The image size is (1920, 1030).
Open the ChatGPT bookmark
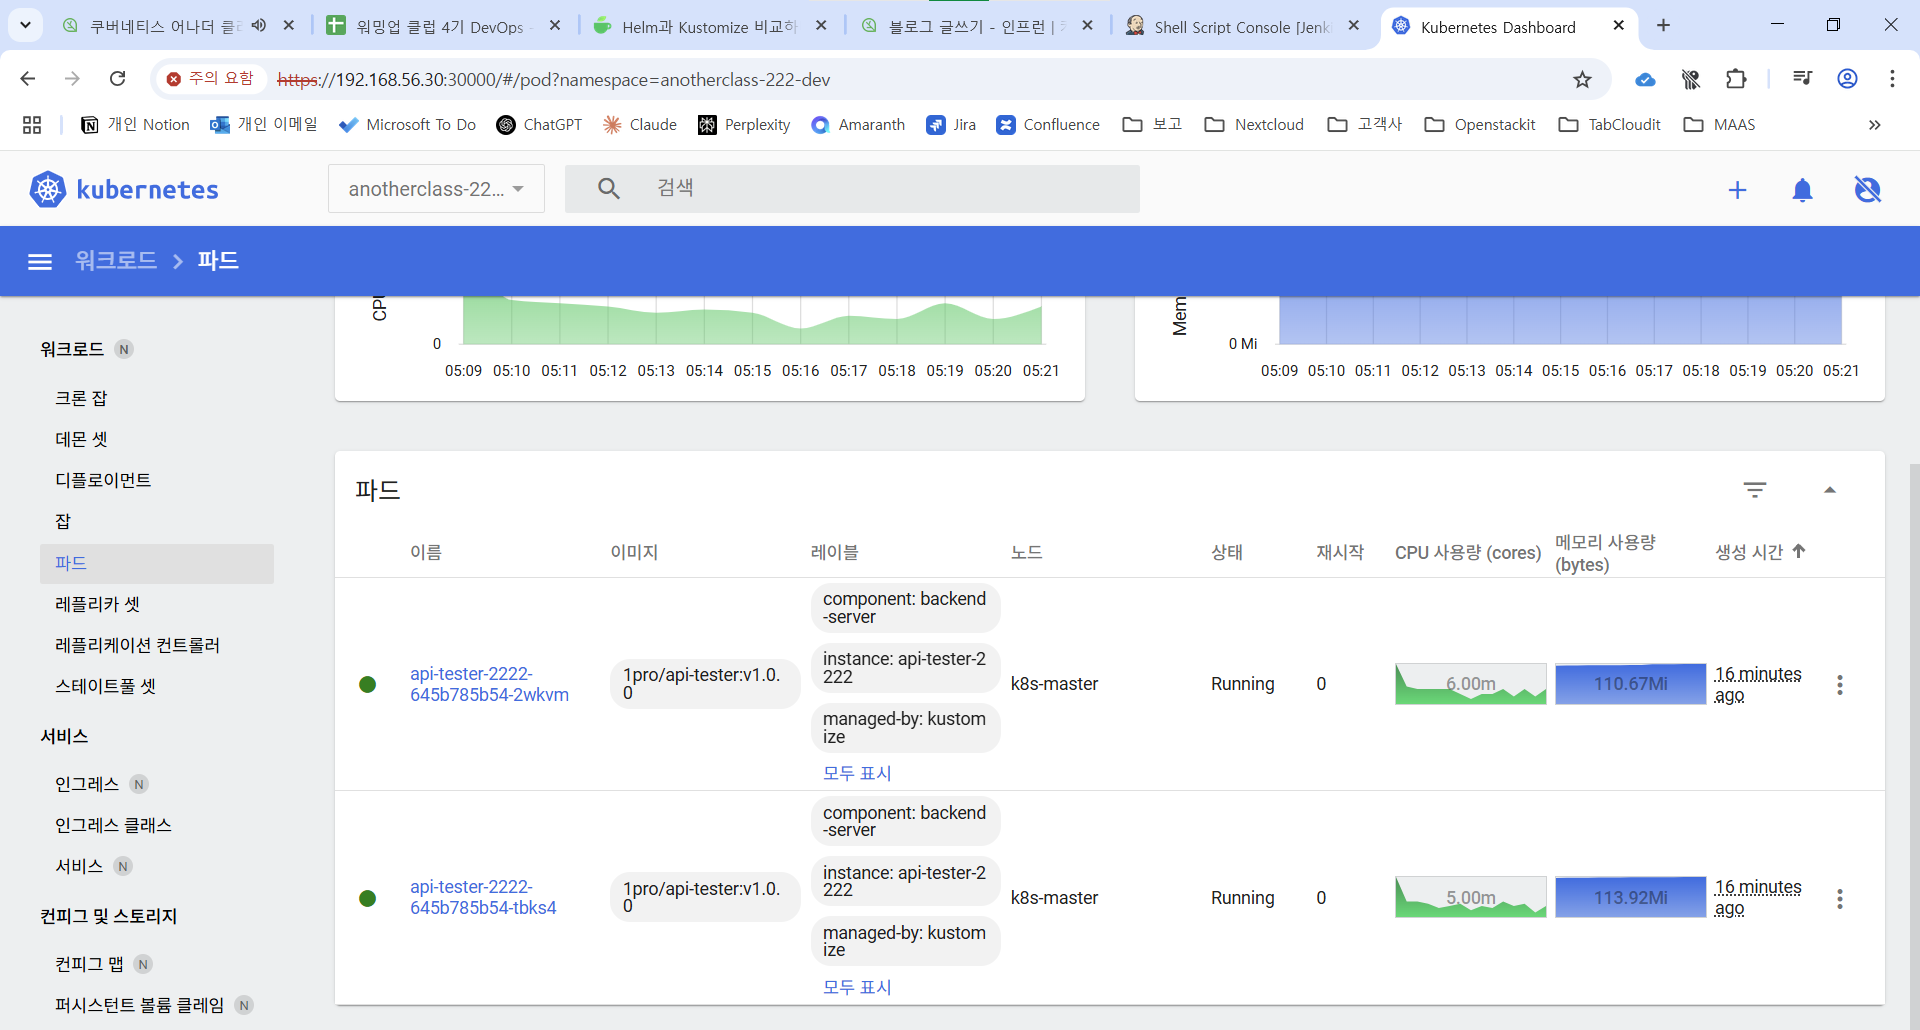[x=539, y=125]
